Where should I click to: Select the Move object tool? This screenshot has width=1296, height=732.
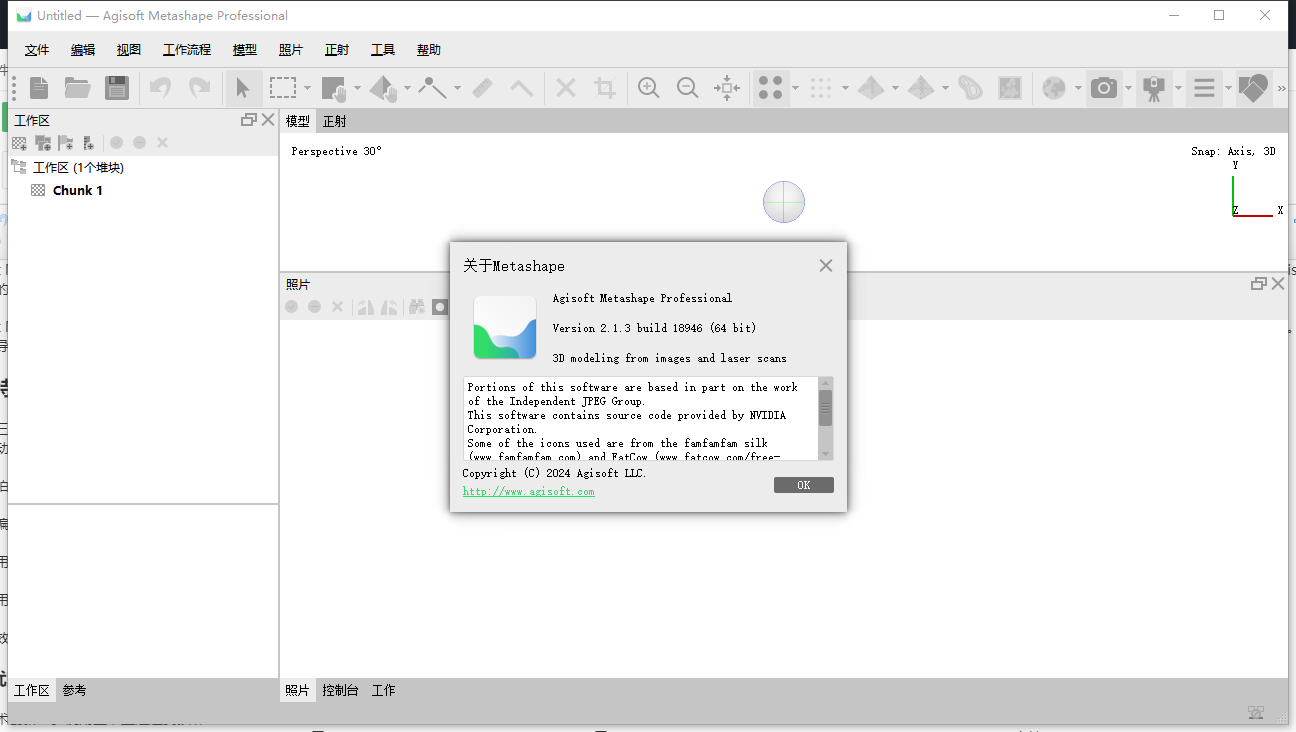pyautogui.click(x=384, y=88)
